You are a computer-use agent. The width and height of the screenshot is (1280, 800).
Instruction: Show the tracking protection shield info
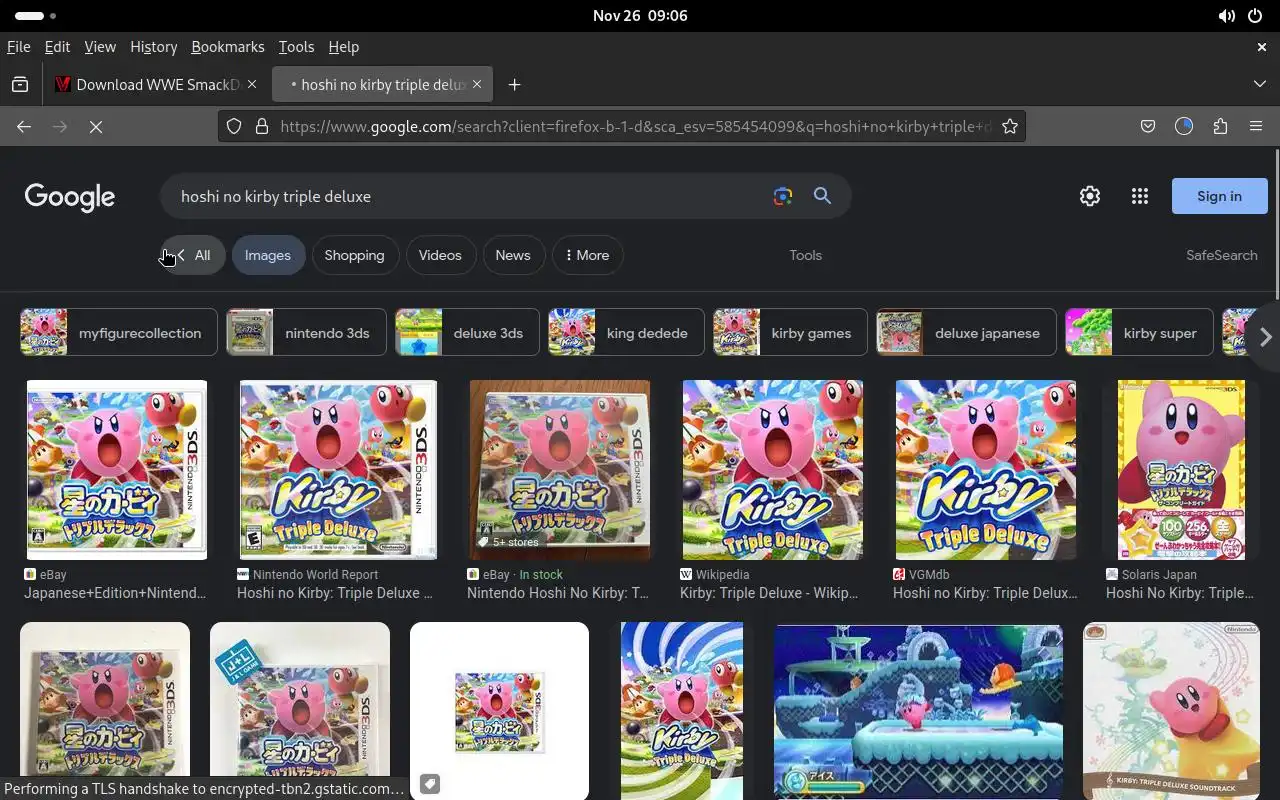[x=233, y=126]
